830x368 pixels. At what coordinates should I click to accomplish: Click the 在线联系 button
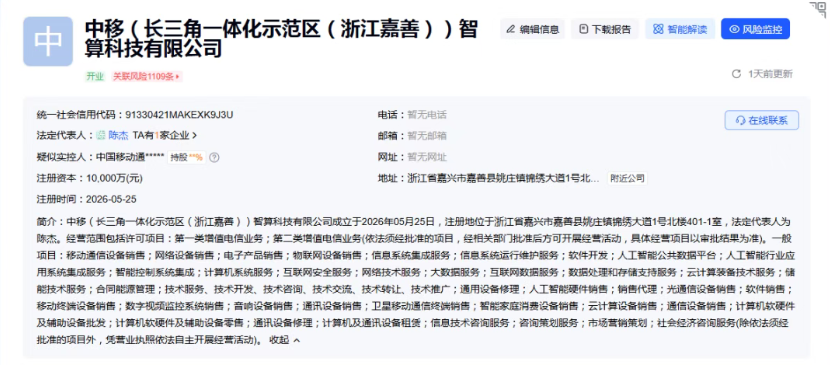tap(762, 120)
